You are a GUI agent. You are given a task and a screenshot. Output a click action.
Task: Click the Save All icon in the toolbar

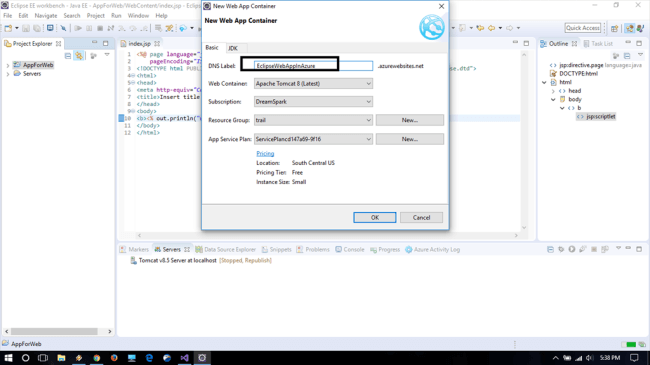[37, 28]
